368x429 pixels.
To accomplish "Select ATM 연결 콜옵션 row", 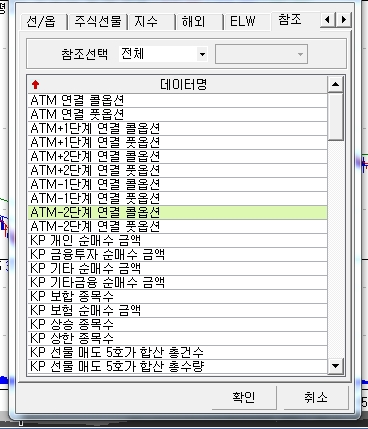I will click(x=177, y=100).
